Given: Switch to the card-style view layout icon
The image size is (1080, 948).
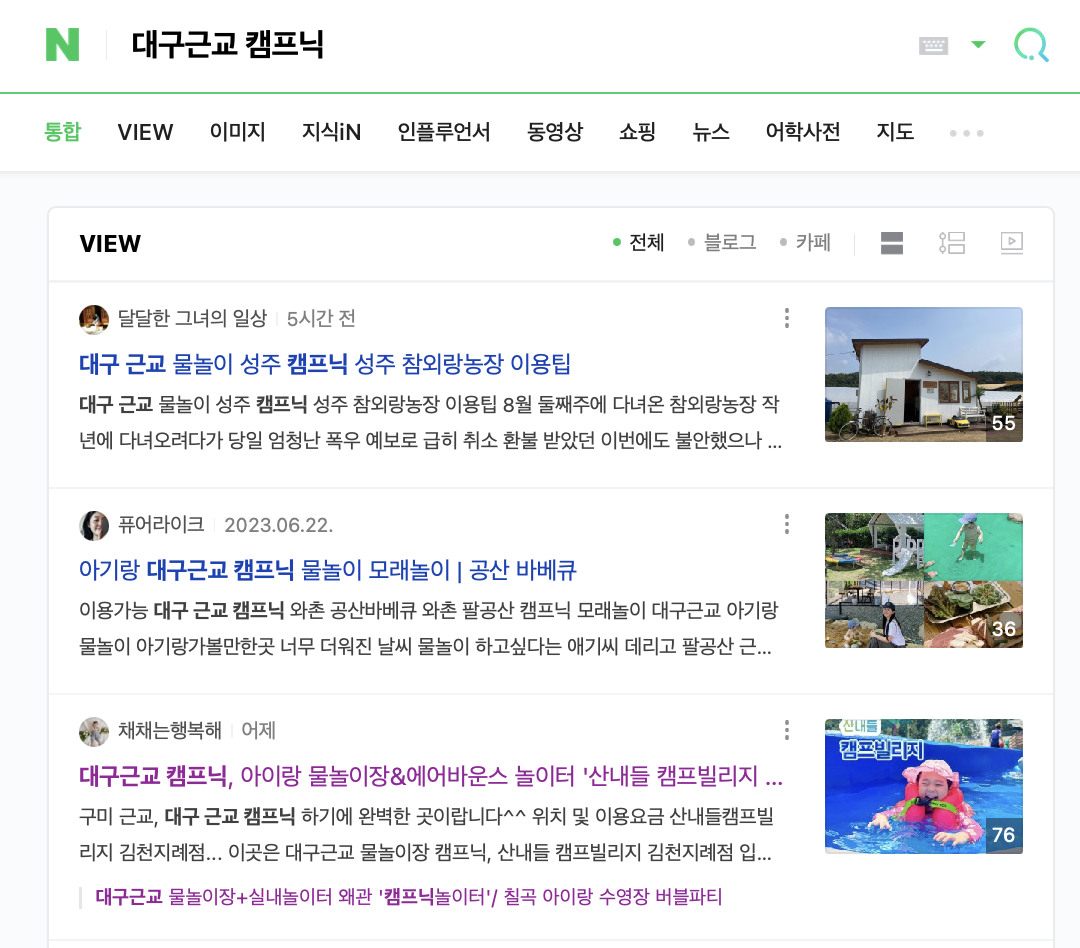Looking at the screenshot, I should 891,243.
